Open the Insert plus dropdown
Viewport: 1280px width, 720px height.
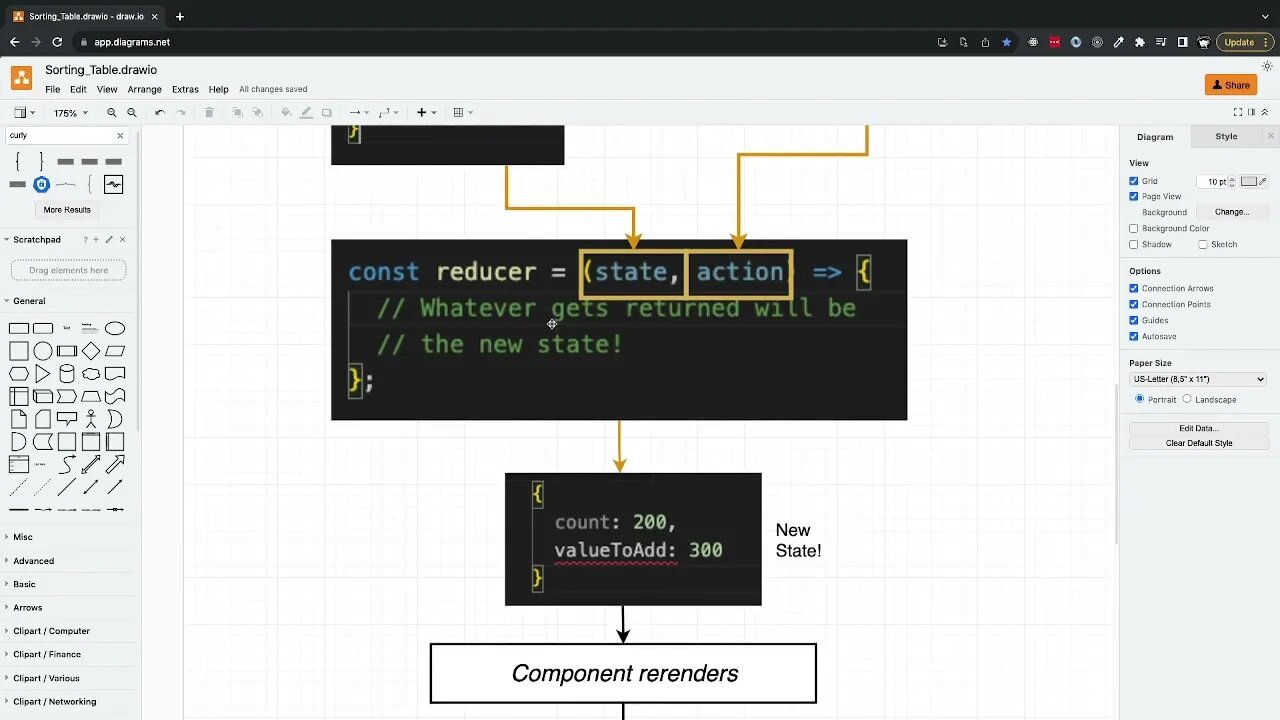pos(427,113)
